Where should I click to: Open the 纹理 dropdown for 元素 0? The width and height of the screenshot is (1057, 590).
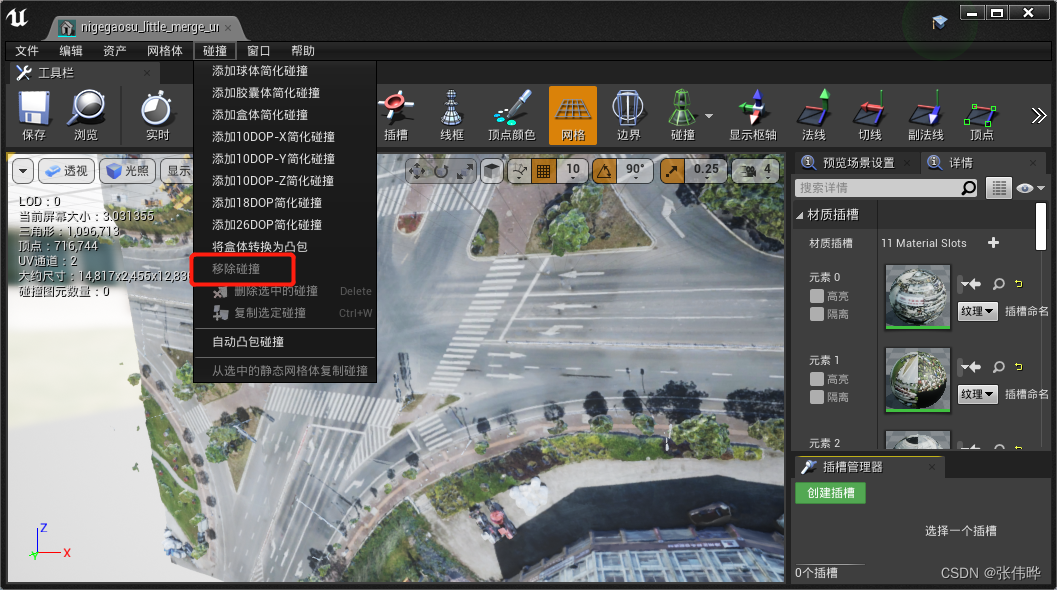(x=976, y=311)
